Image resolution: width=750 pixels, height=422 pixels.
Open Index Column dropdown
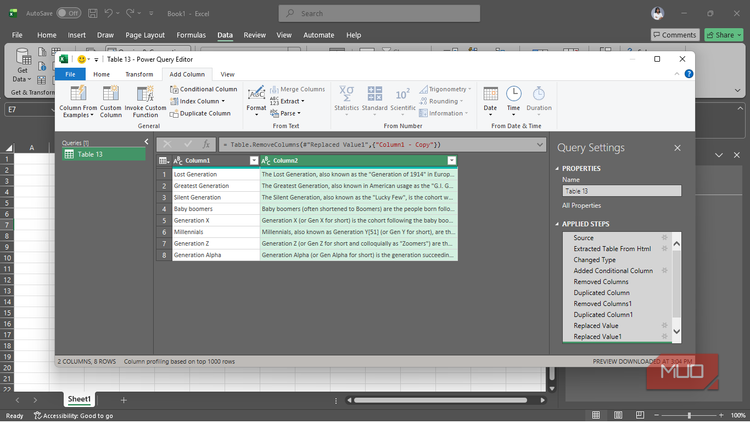198,101
